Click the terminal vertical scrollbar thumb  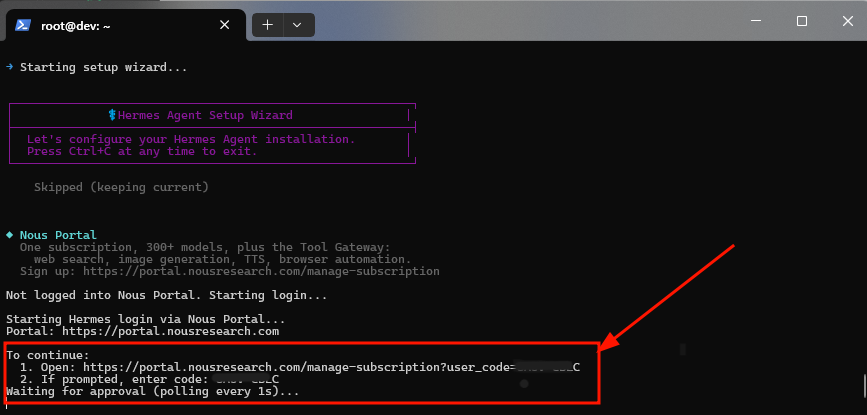(x=864, y=384)
